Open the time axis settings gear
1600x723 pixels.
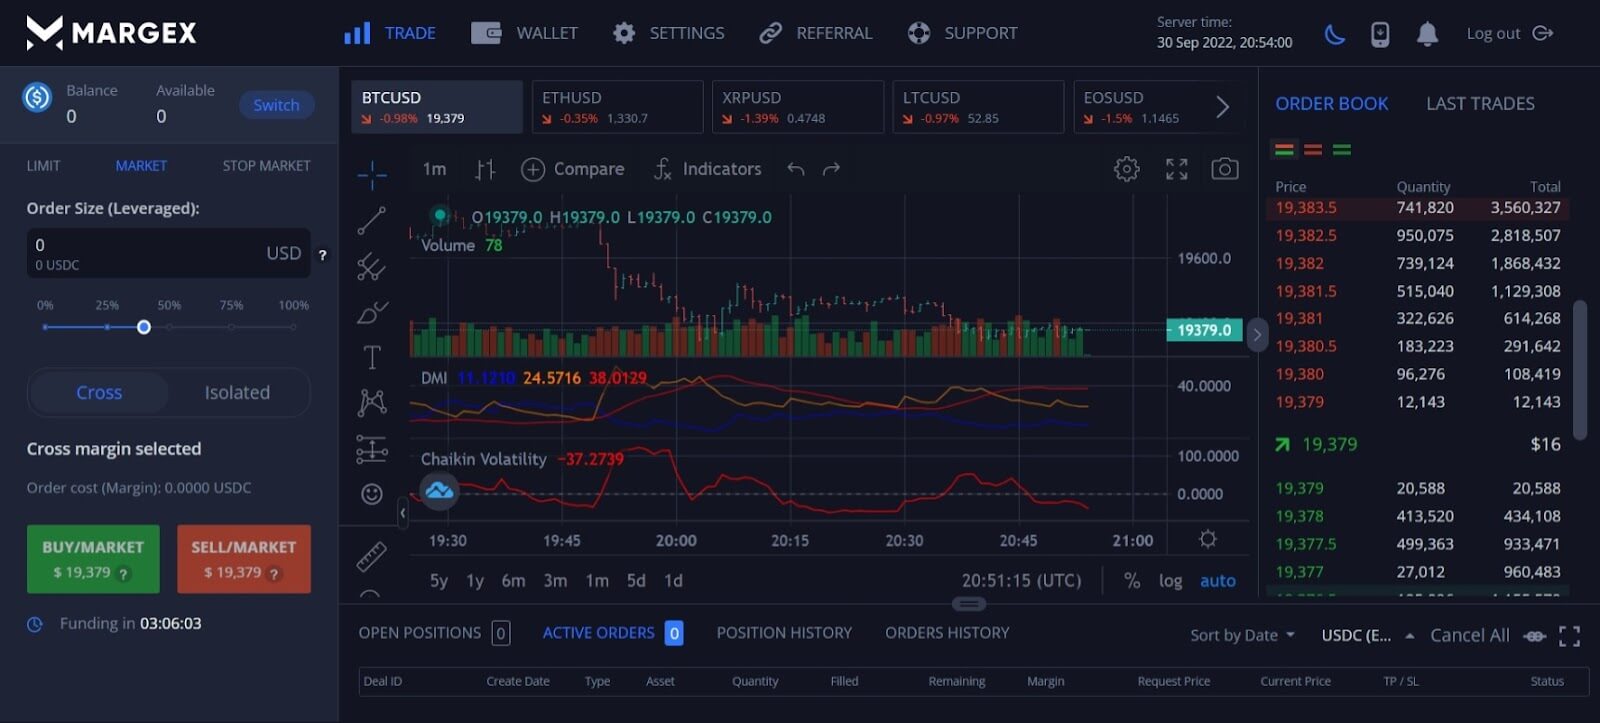[1208, 539]
